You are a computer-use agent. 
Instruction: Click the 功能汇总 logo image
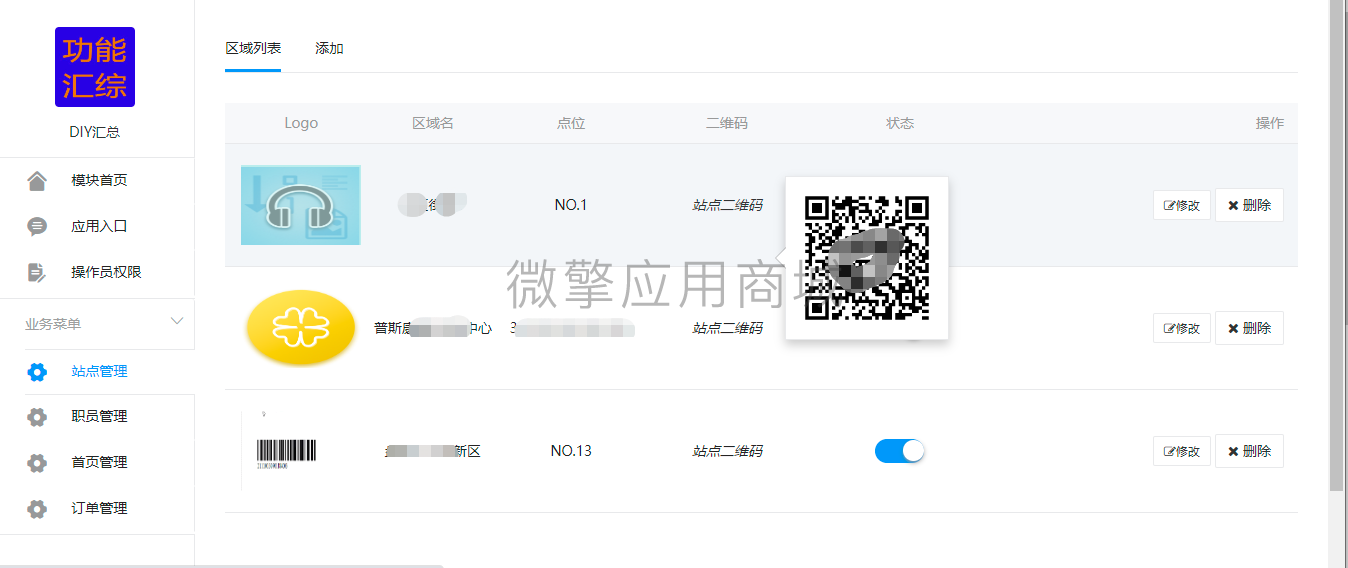pyautogui.click(x=95, y=67)
